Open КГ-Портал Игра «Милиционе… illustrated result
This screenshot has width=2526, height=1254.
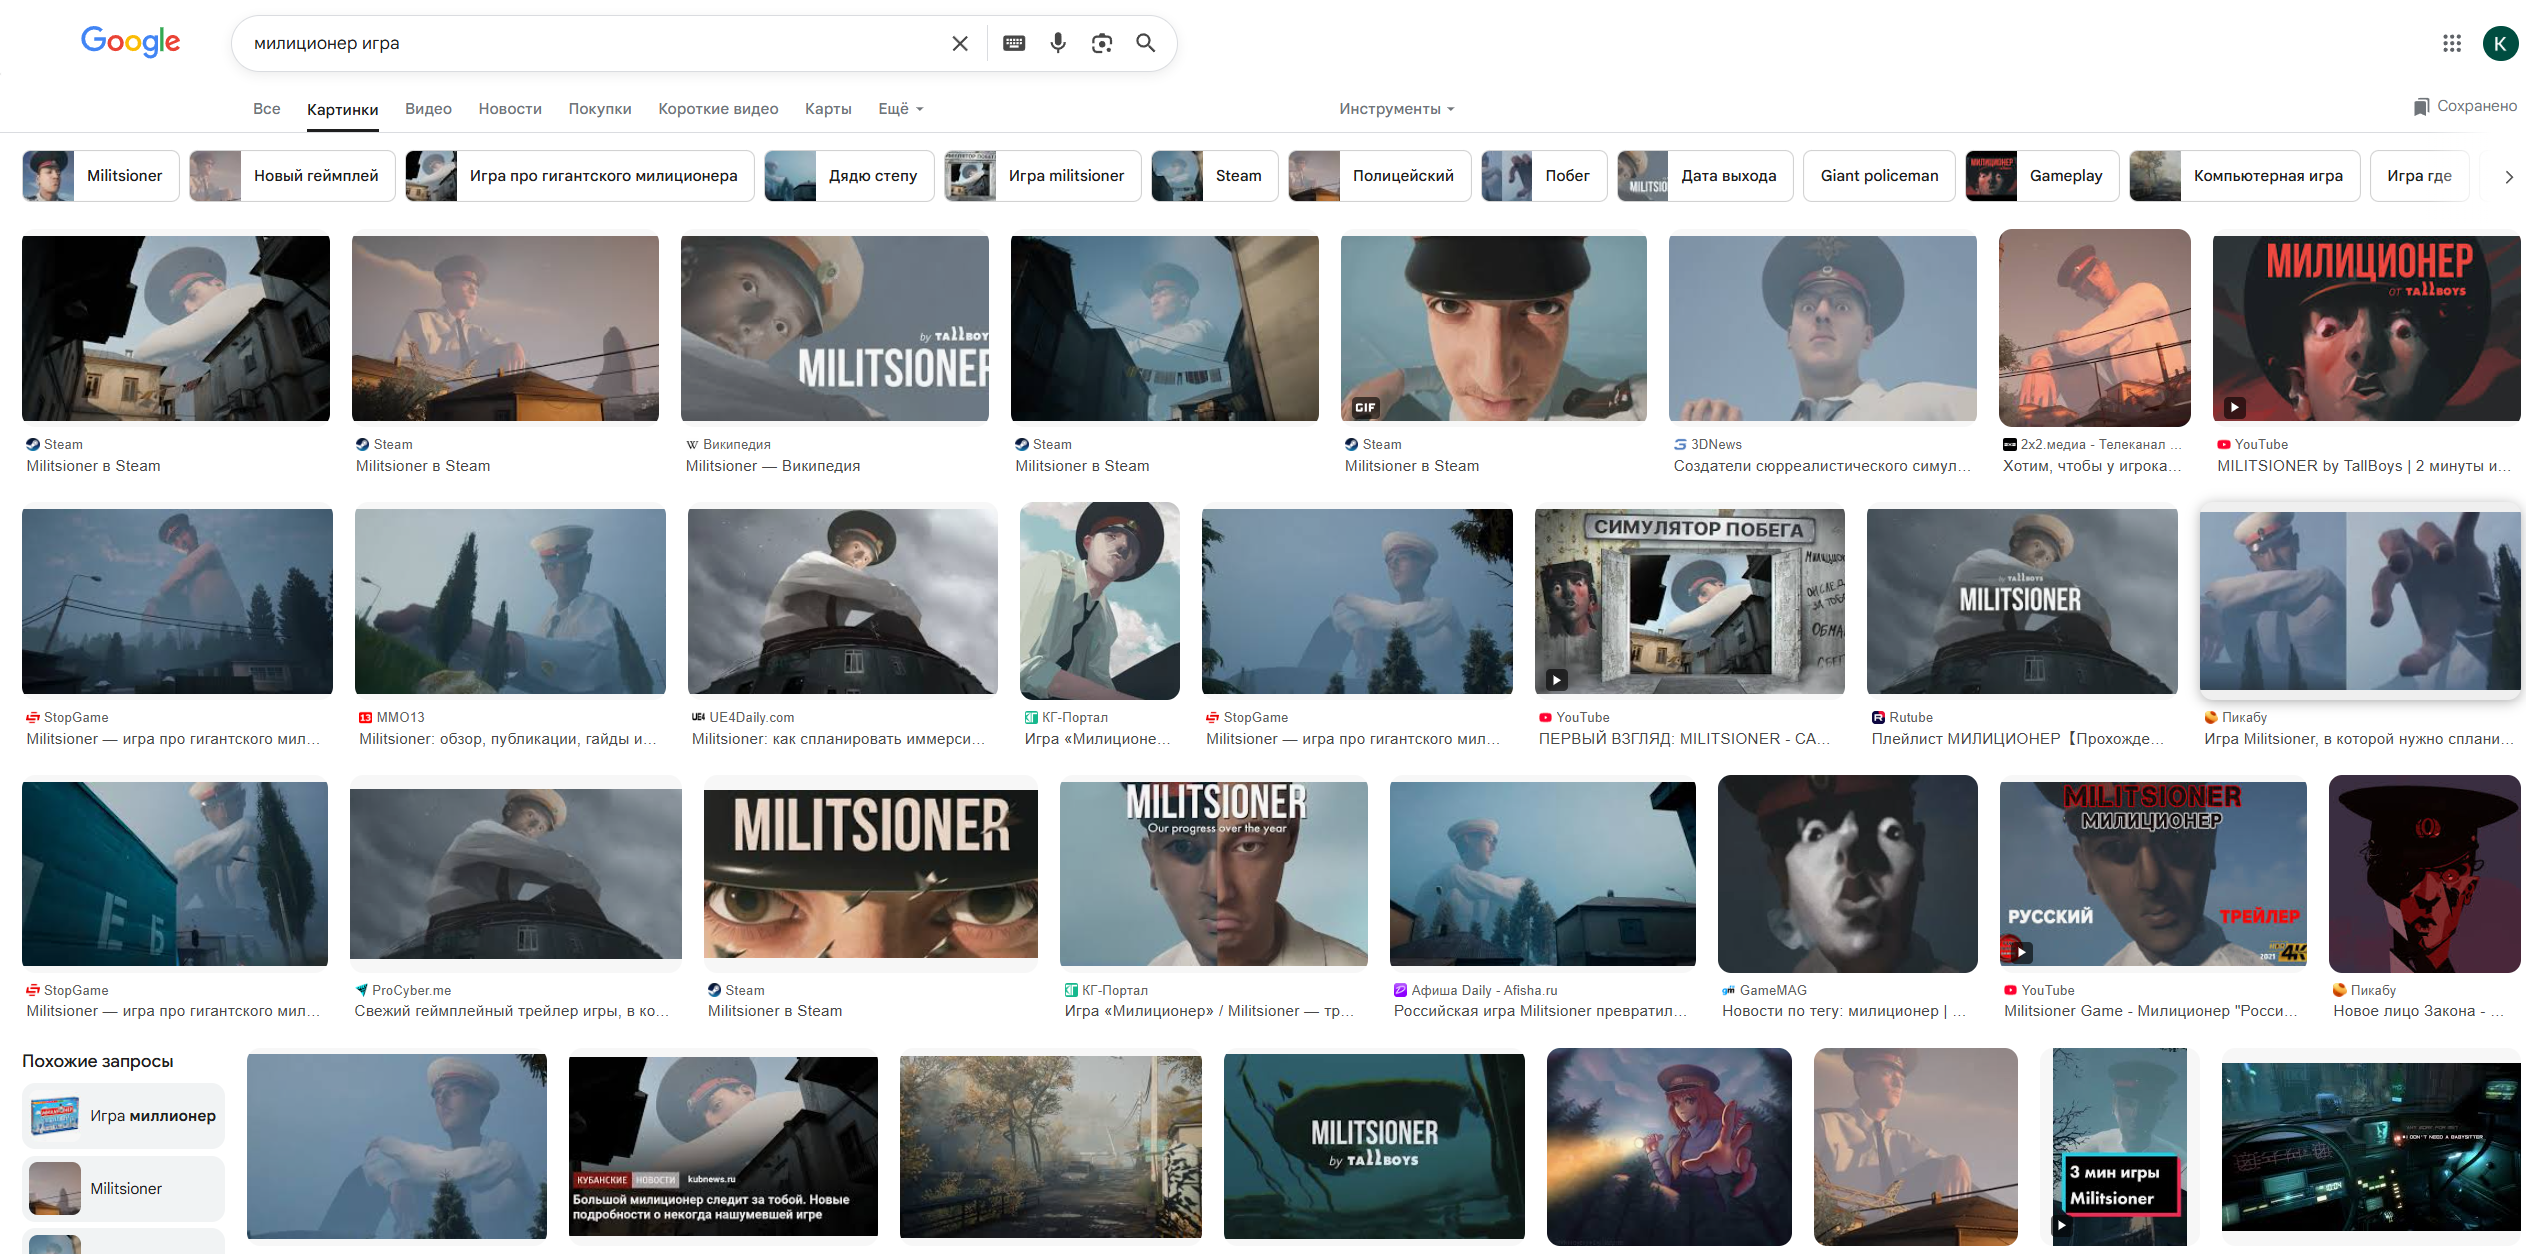coord(1099,601)
